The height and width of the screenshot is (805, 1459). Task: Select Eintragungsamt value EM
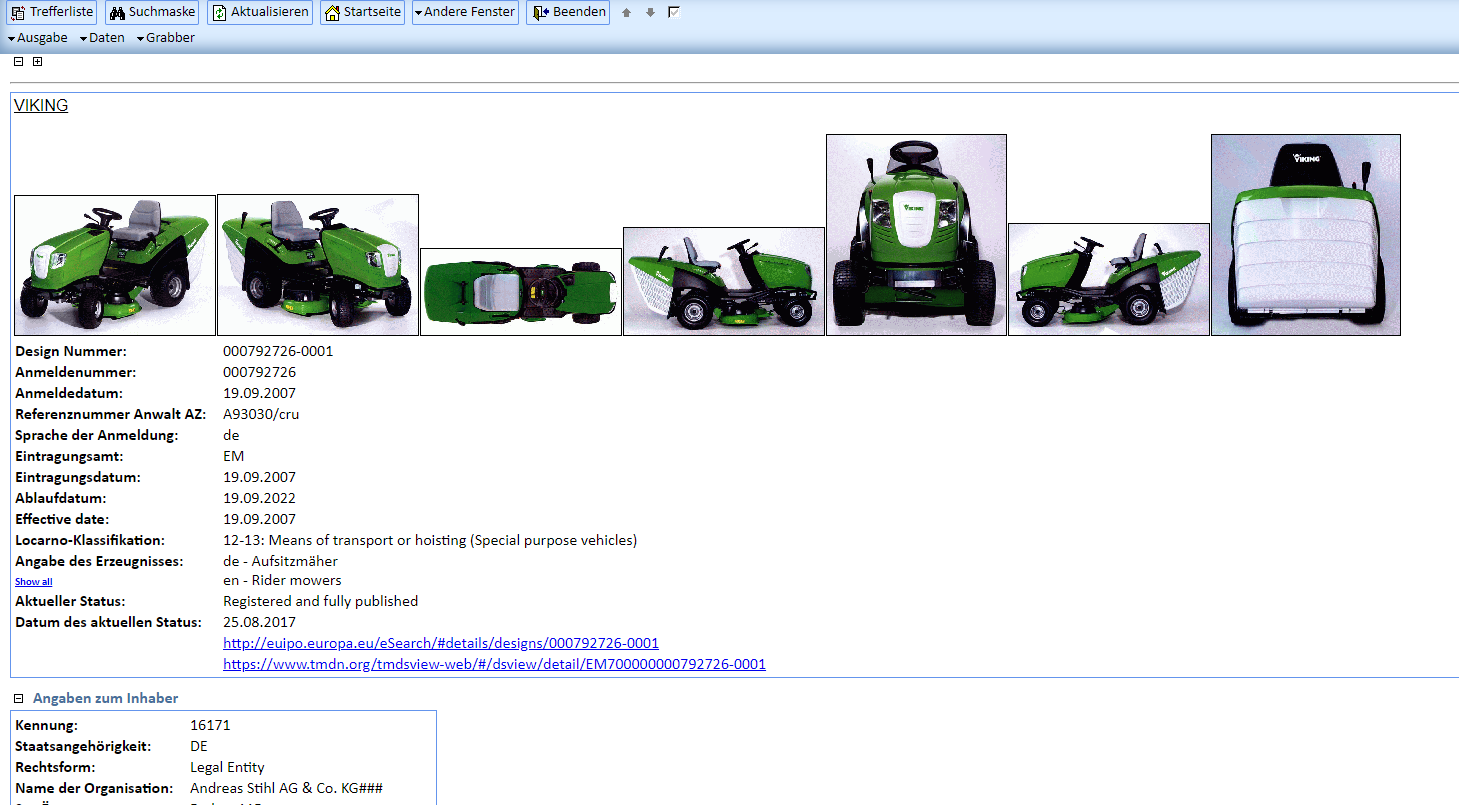234,456
